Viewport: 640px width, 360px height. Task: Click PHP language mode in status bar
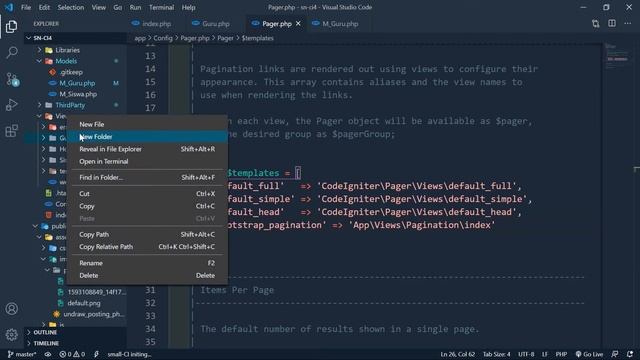click(x=561, y=354)
